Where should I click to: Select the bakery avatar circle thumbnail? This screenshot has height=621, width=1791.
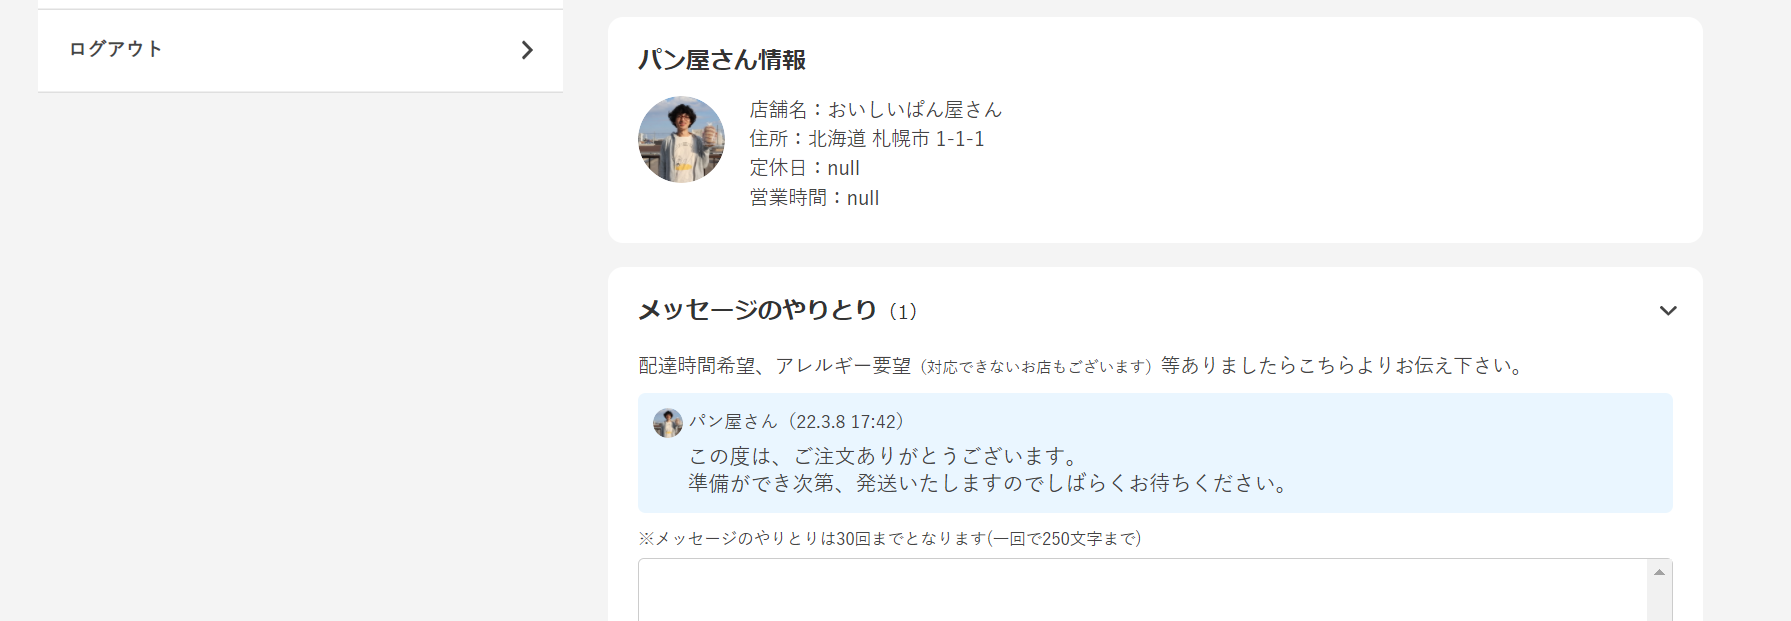point(681,140)
